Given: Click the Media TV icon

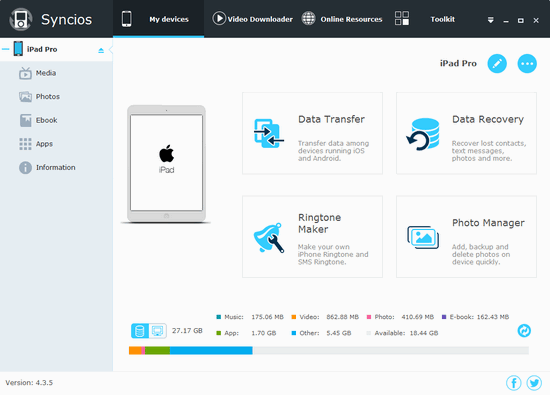Looking at the screenshot, I should tap(25, 73).
